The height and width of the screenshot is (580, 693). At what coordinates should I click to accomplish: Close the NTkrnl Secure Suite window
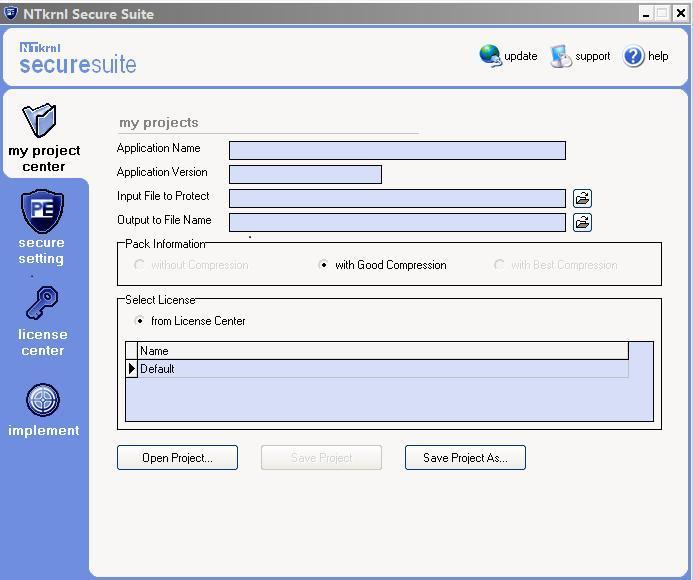[x=681, y=14]
